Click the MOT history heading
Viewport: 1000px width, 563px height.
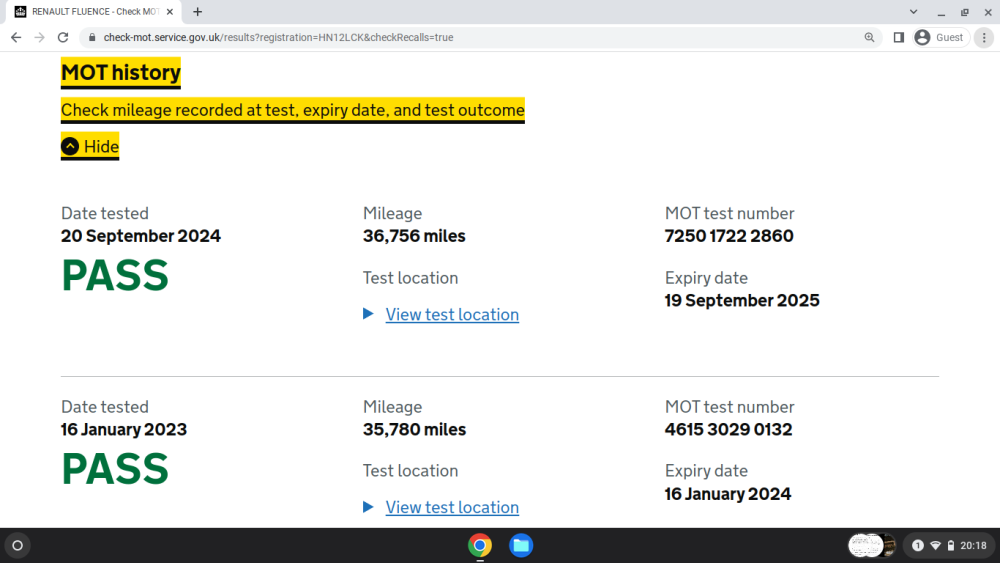(x=121, y=73)
